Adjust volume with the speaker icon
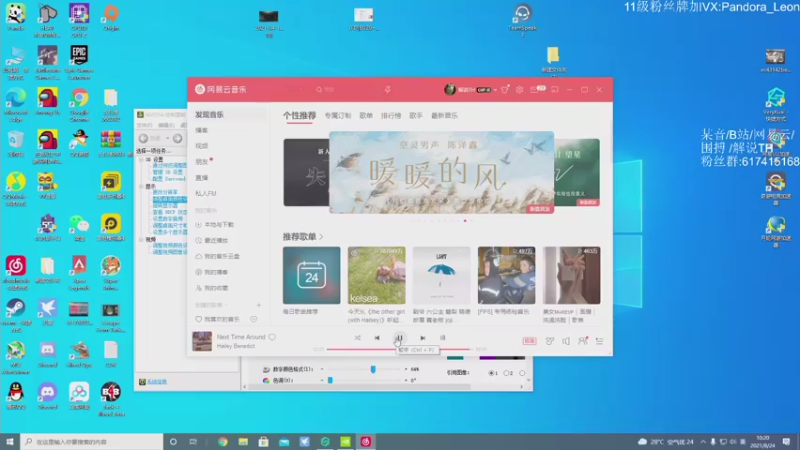Screen dimensions: 800x450 [x=566, y=341]
